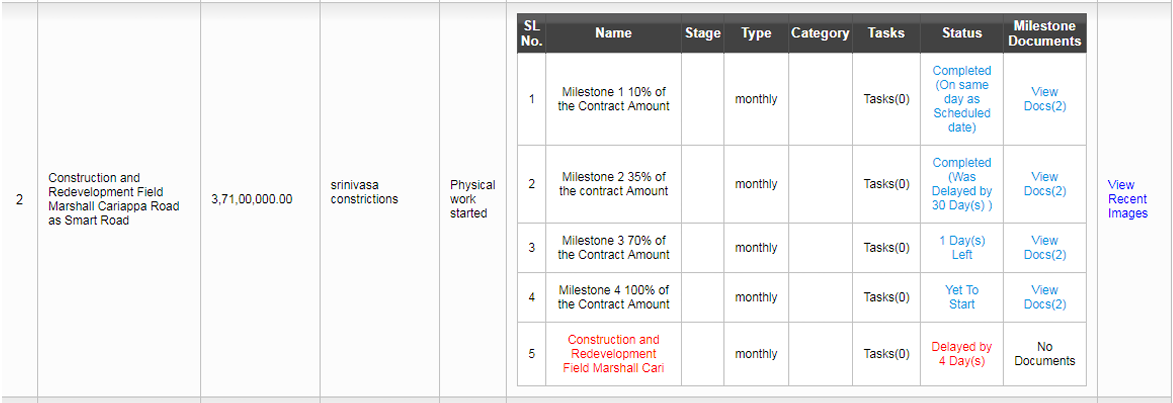Open View Docs(2) for Milestone 3
The image size is (1173, 403).
[x=1044, y=248]
